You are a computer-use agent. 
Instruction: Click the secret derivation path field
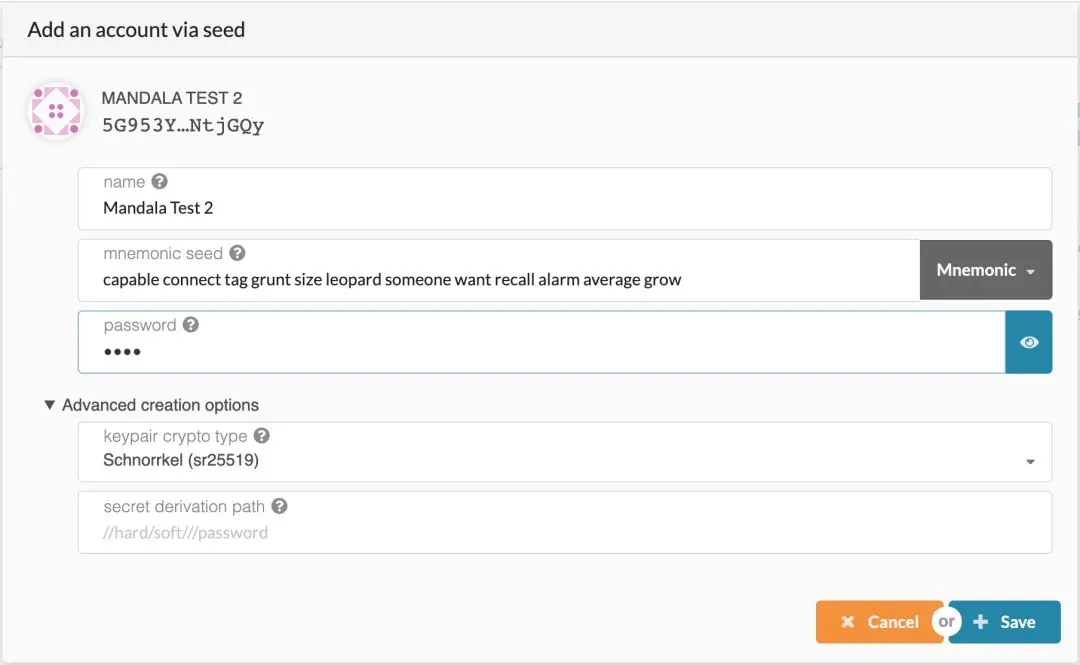click(x=565, y=532)
